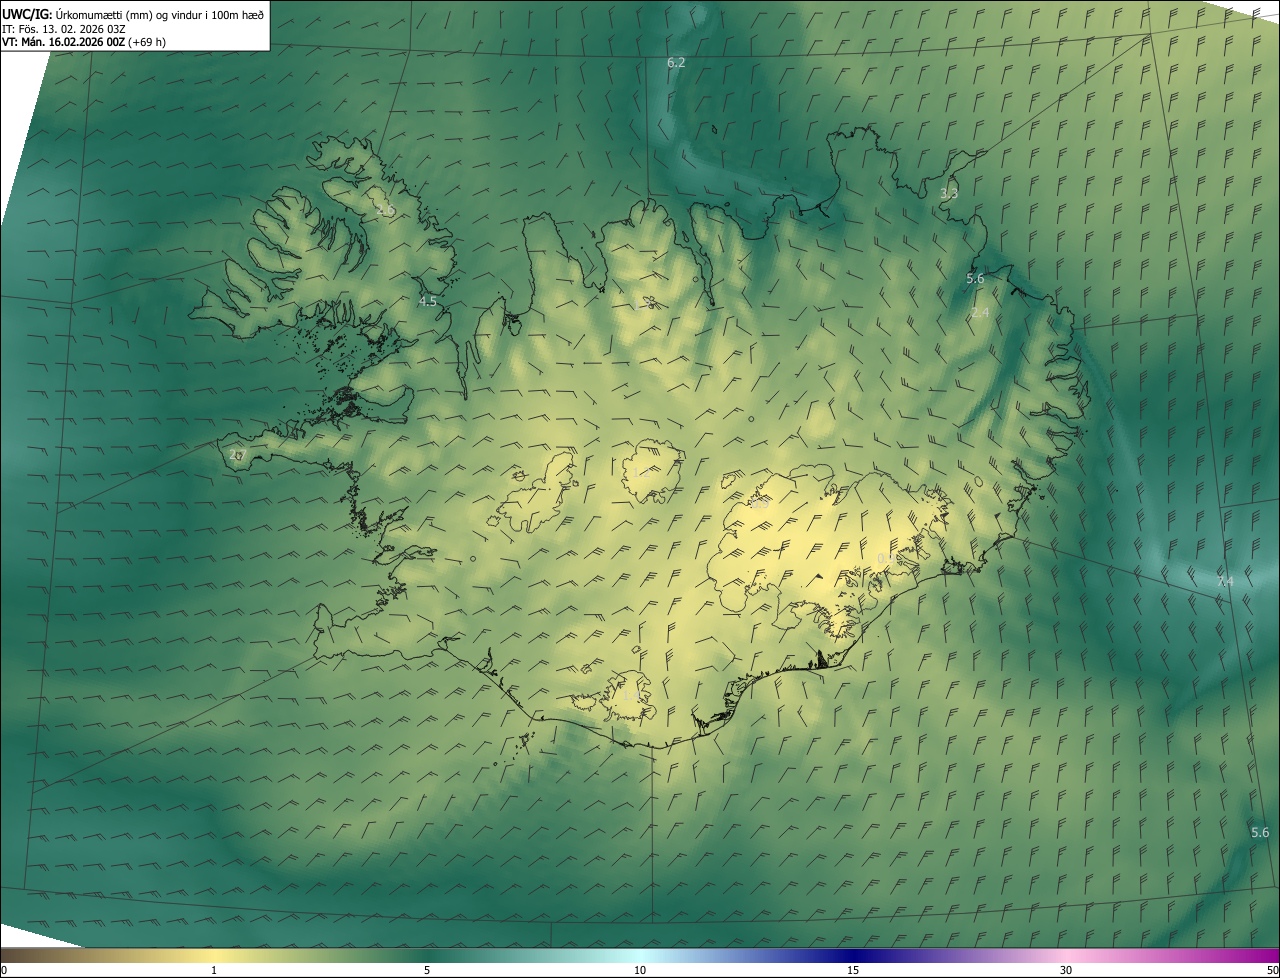
Task: Pick the pale yellow colorbar segment near 1
Action: click(214, 955)
